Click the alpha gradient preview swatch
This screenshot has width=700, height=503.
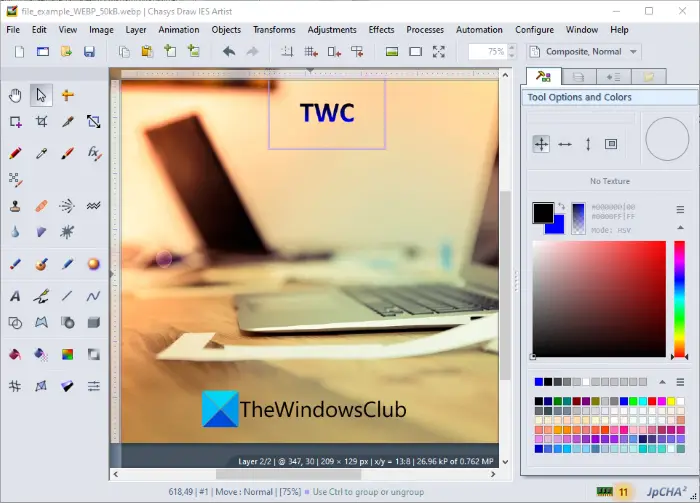tap(578, 218)
